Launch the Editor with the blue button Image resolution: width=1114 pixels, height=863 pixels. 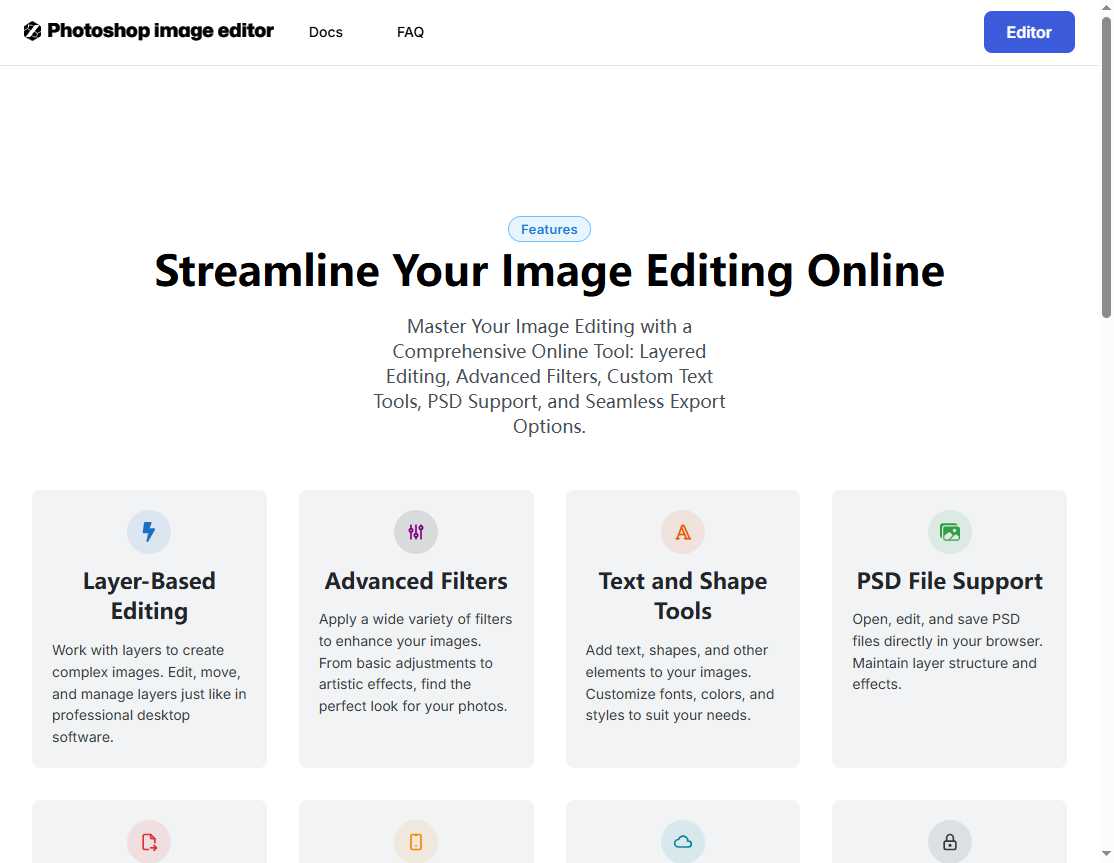1028,31
